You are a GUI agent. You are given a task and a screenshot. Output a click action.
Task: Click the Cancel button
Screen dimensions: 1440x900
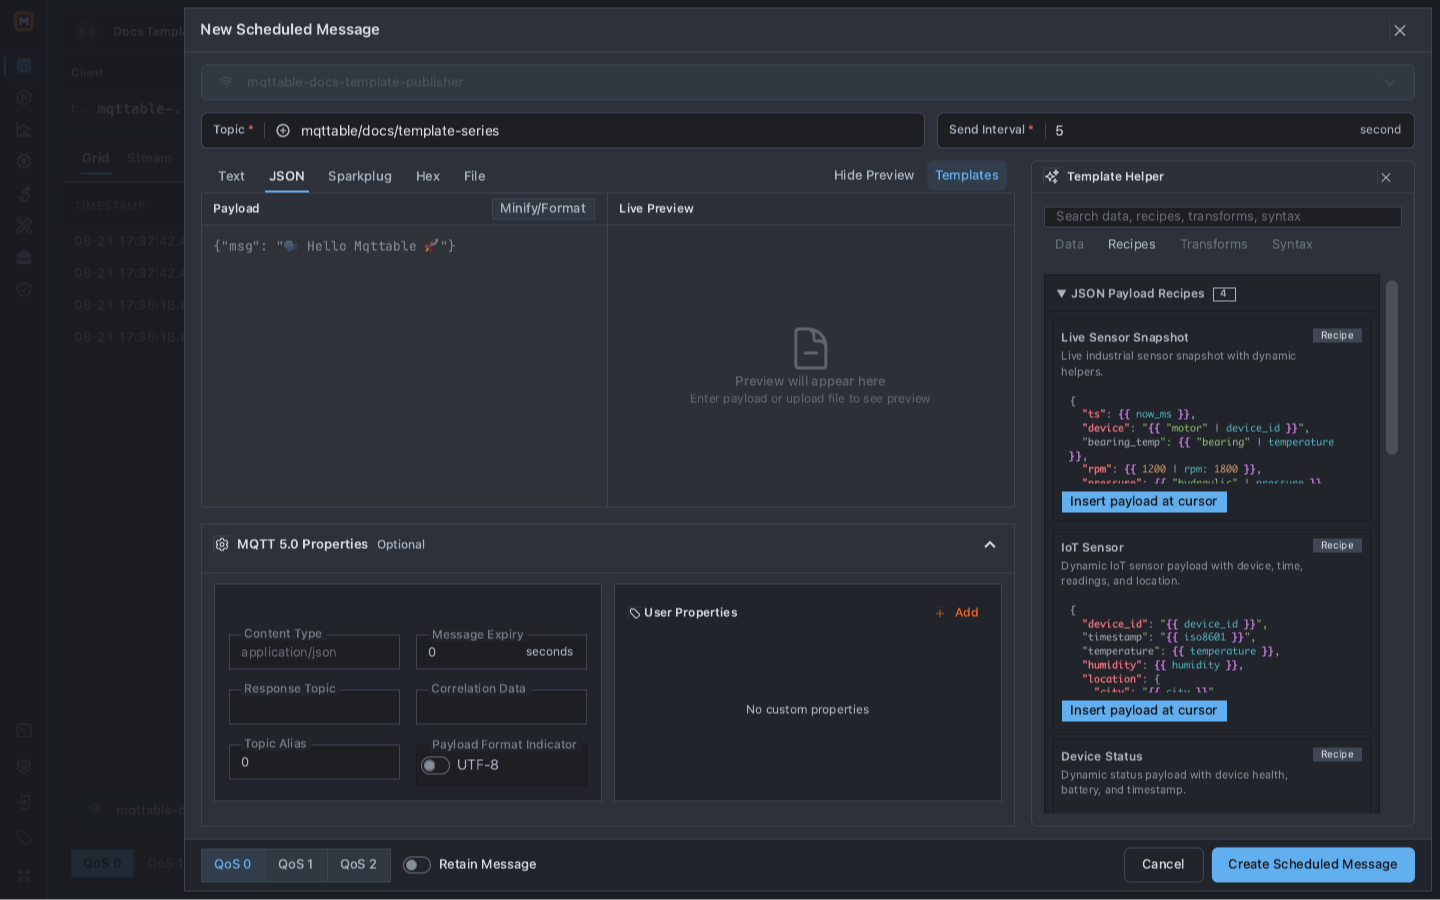coord(1163,865)
